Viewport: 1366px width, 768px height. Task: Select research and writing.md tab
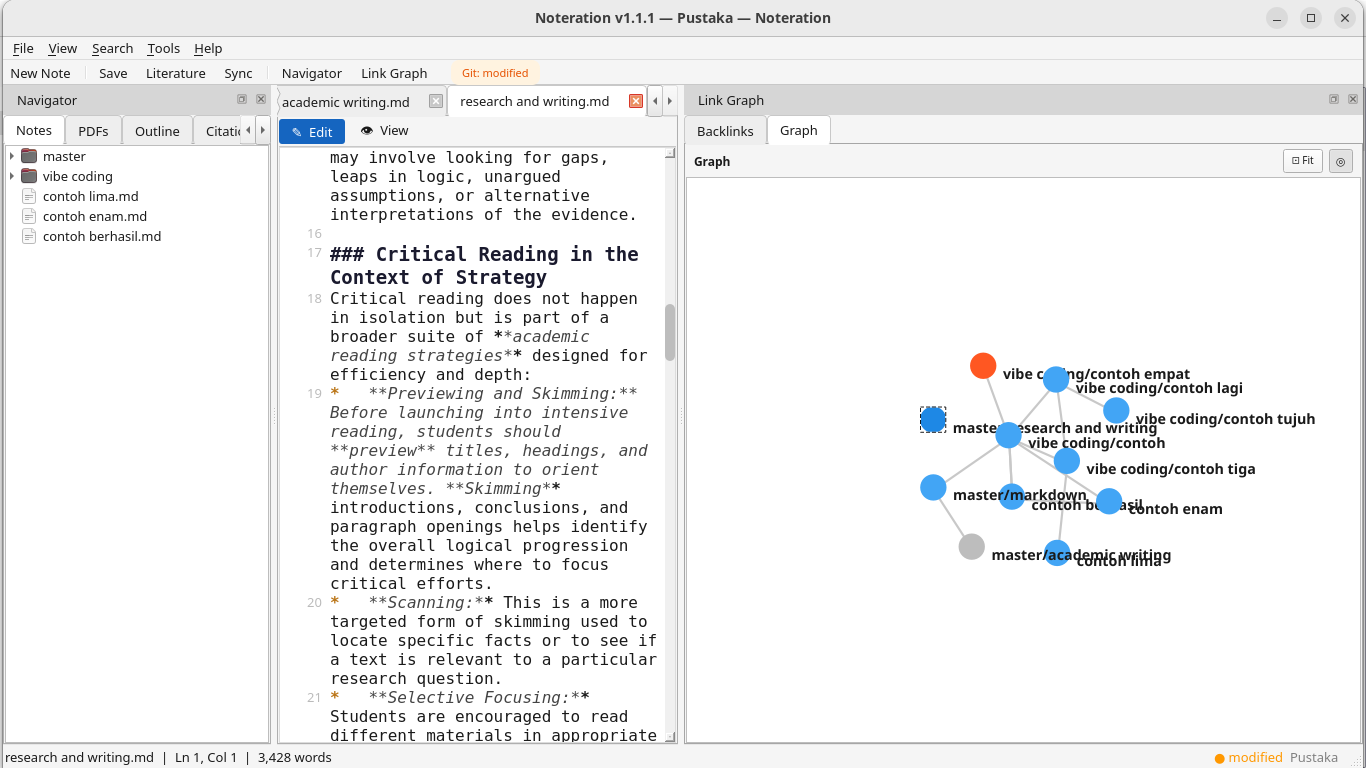pyautogui.click(x=534, y=101)
